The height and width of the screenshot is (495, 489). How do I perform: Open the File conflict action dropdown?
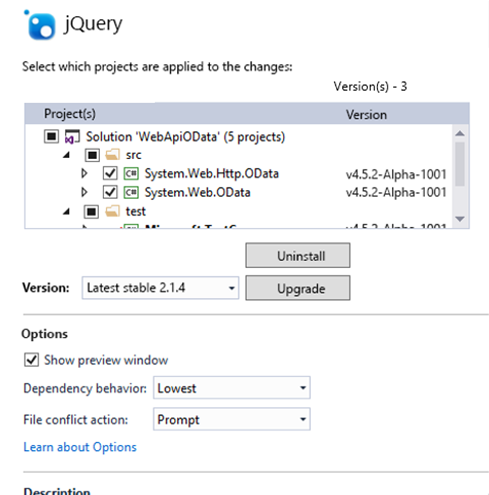point(232,419)
